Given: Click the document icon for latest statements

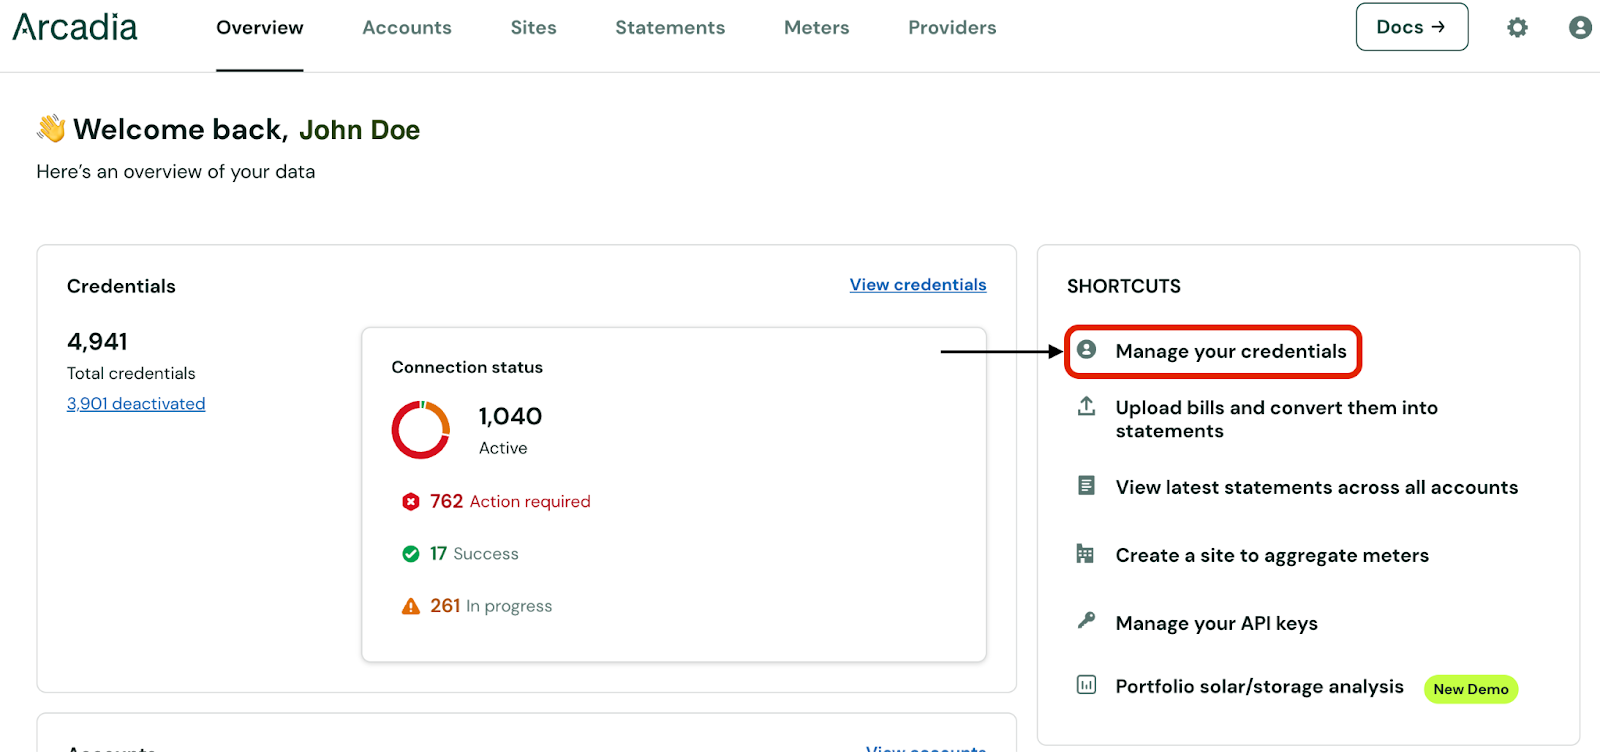Looking at the screenshot, I should (x=1086, y=486).
